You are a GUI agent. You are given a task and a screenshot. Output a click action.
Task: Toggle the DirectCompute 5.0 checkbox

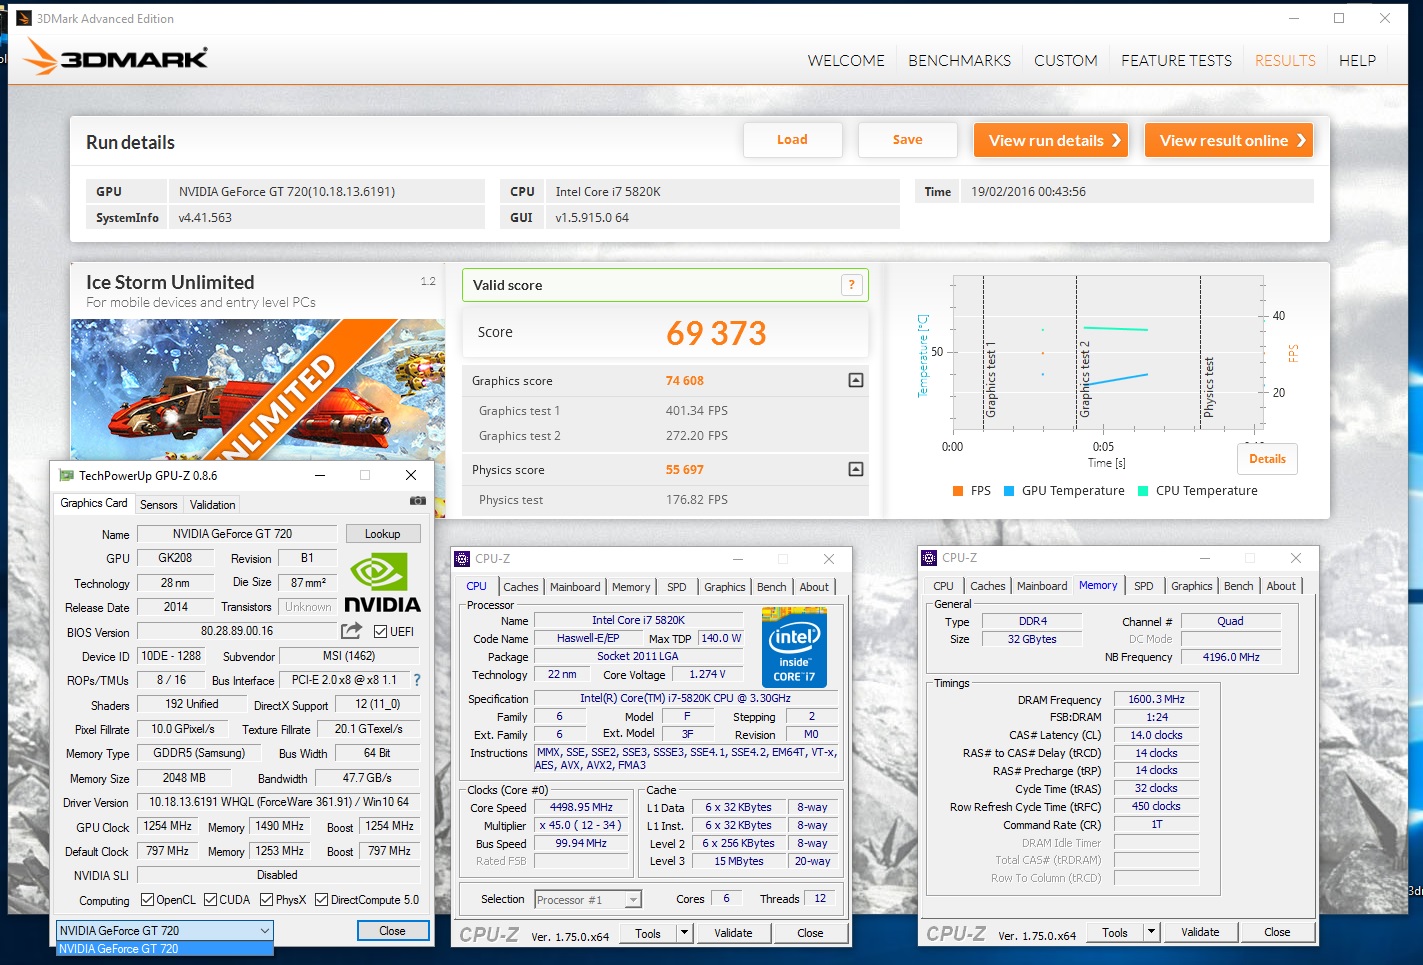pos(321,900)
